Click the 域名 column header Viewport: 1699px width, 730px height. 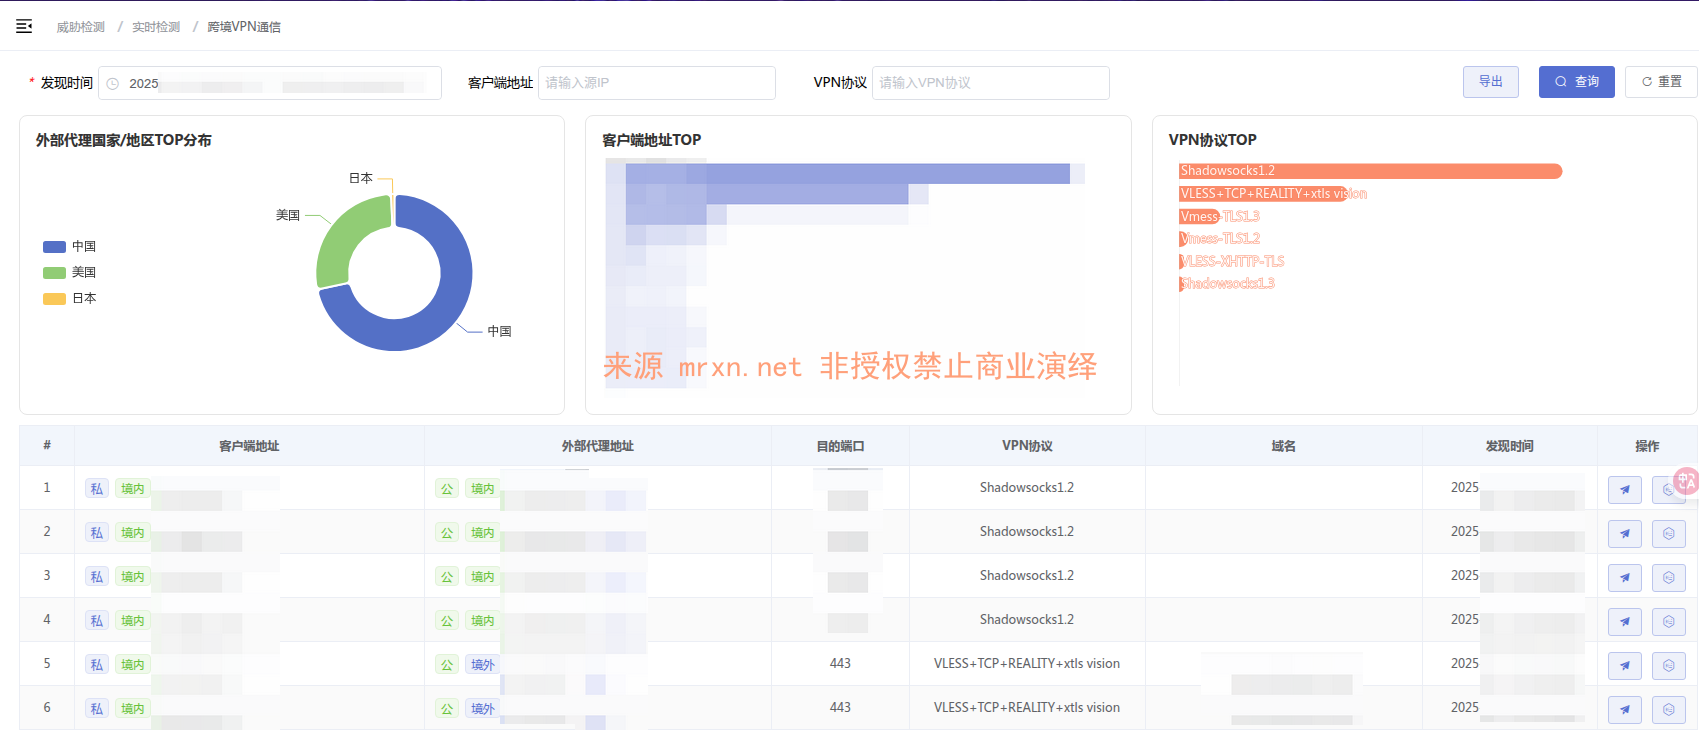point(1284,446)
